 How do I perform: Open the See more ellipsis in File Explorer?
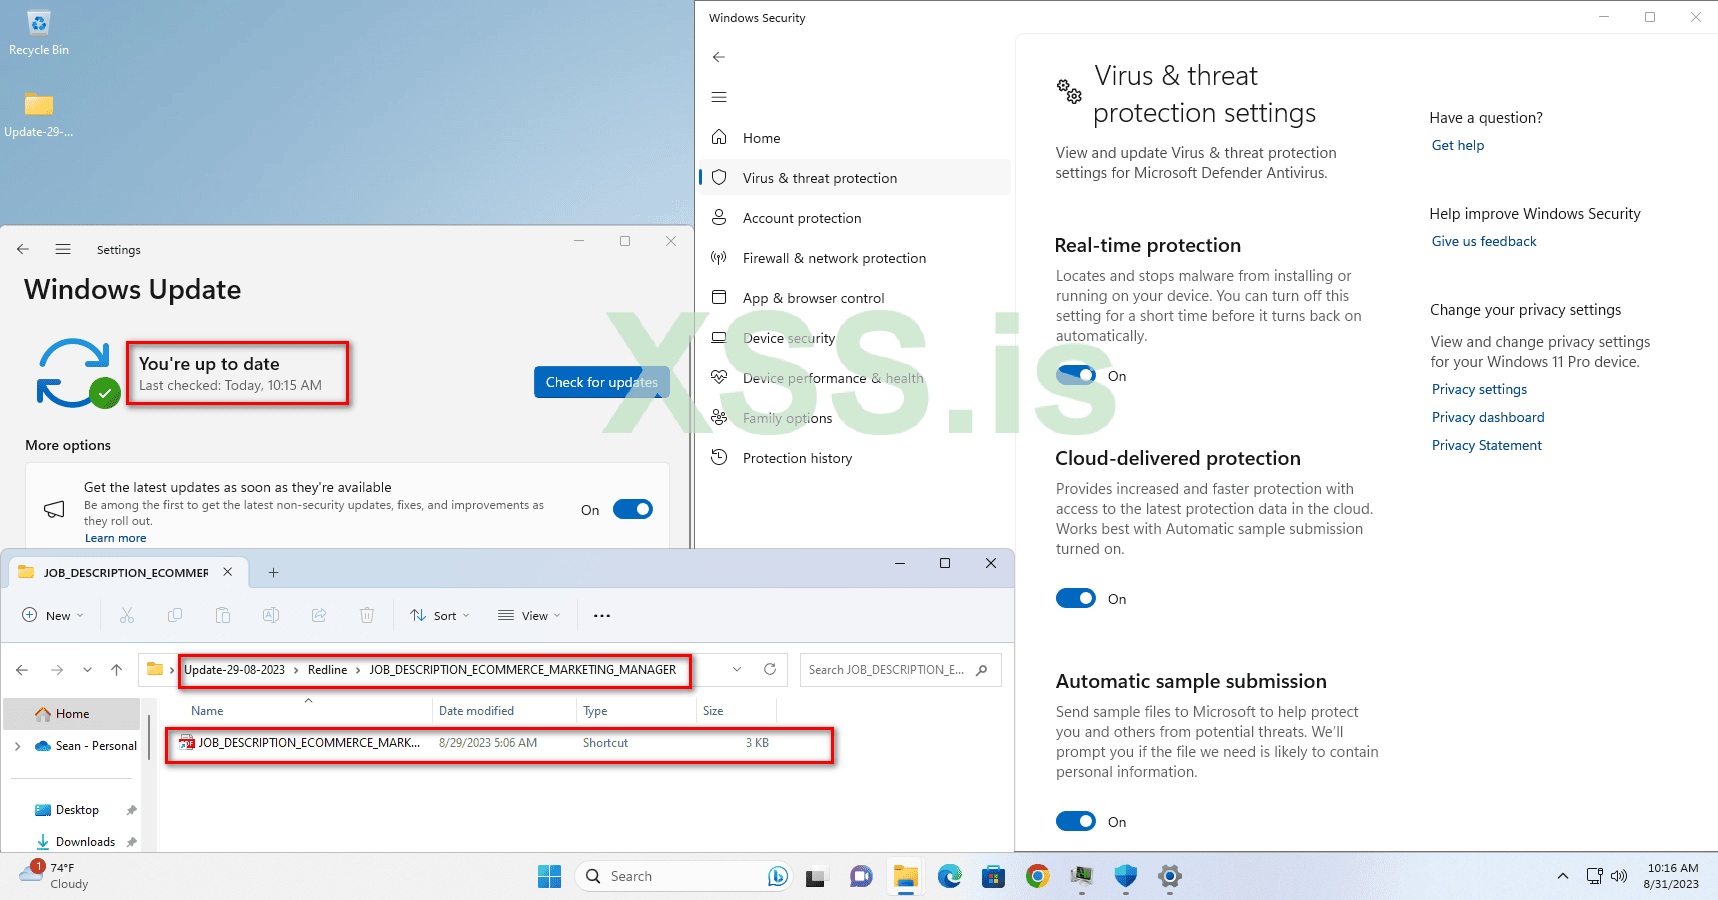click(602, 615)
